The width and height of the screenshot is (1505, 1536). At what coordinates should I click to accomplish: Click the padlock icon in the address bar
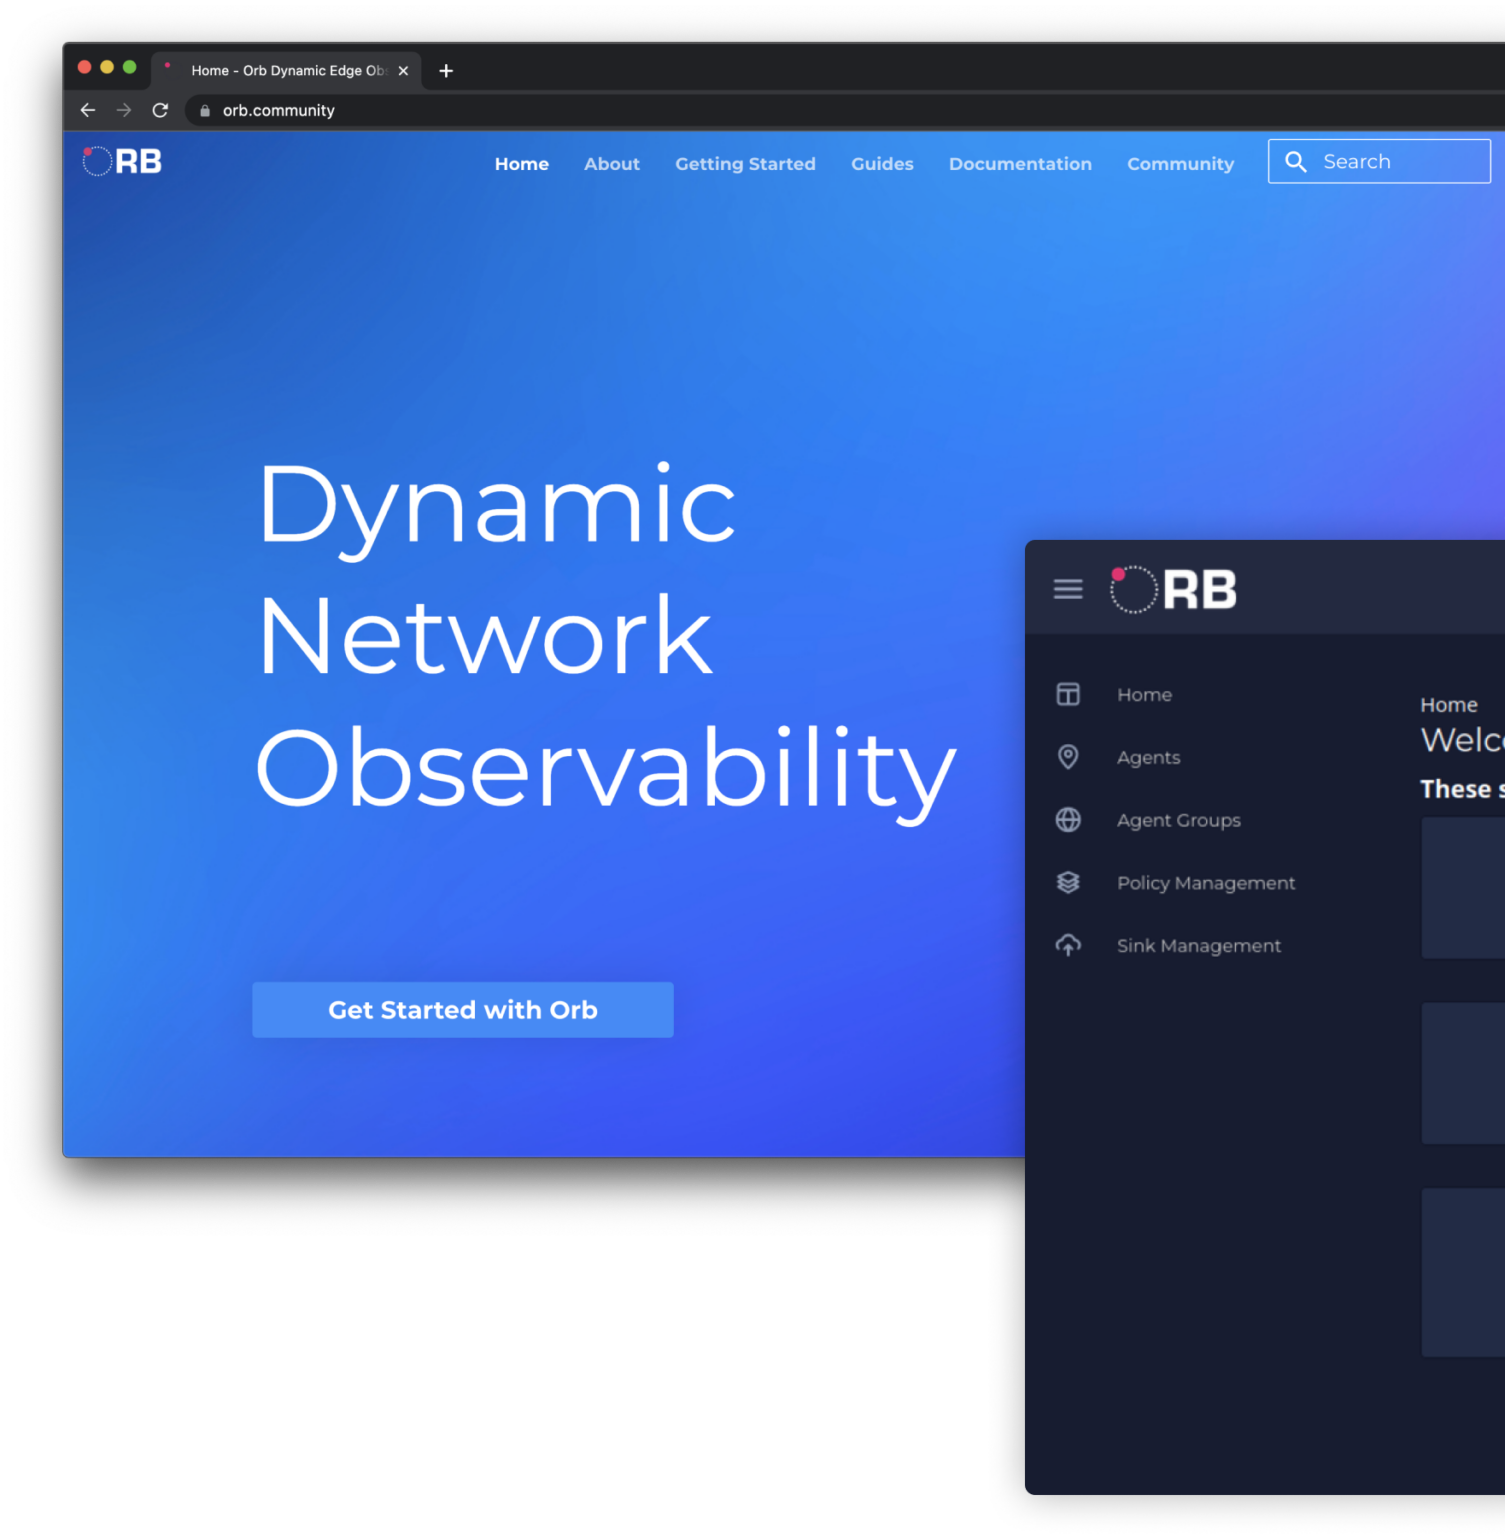pos(203,110)
